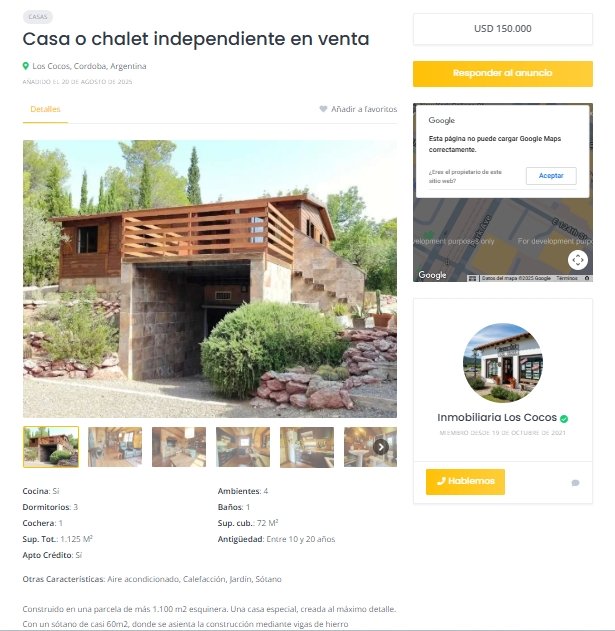This screenshot has width=615, height=631.
Task: Click the agency circular profile photo
Action: click(x=503, y=363)
